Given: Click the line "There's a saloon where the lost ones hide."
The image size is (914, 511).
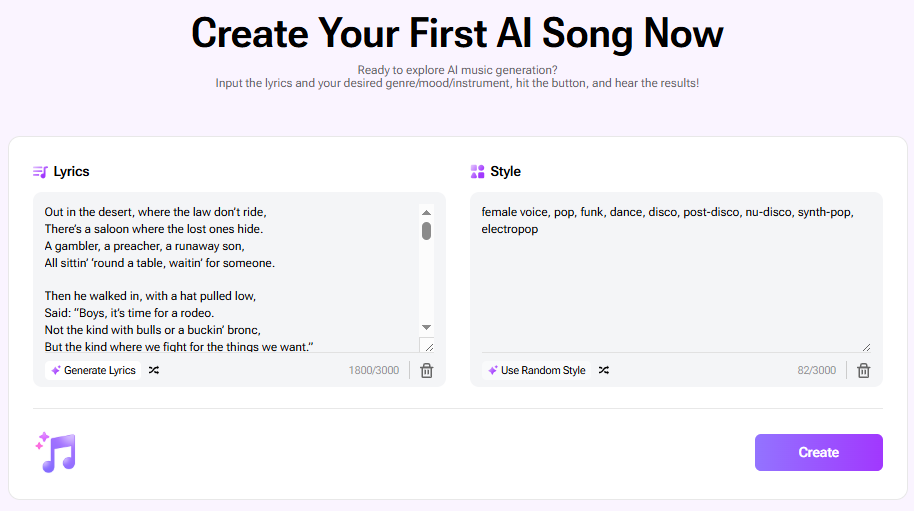Looking at the screenshot, I should [154, 229].
